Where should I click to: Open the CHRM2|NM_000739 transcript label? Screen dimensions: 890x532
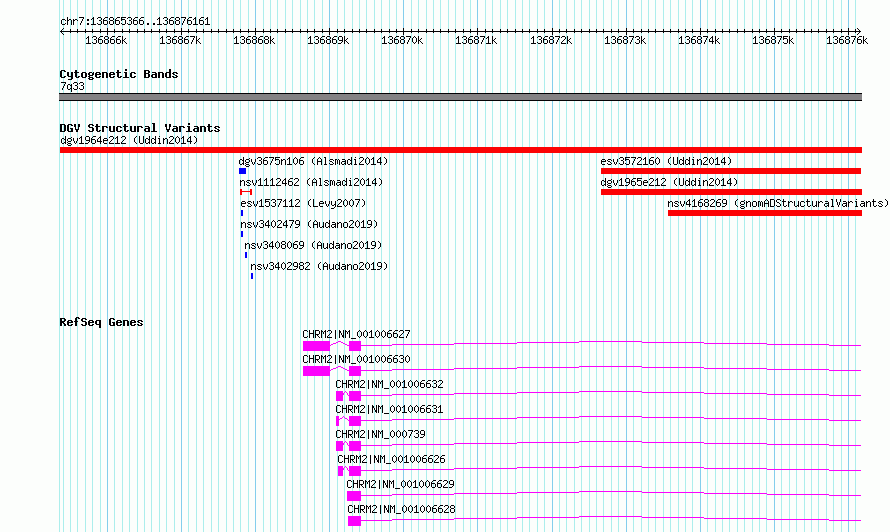(380, 434)
